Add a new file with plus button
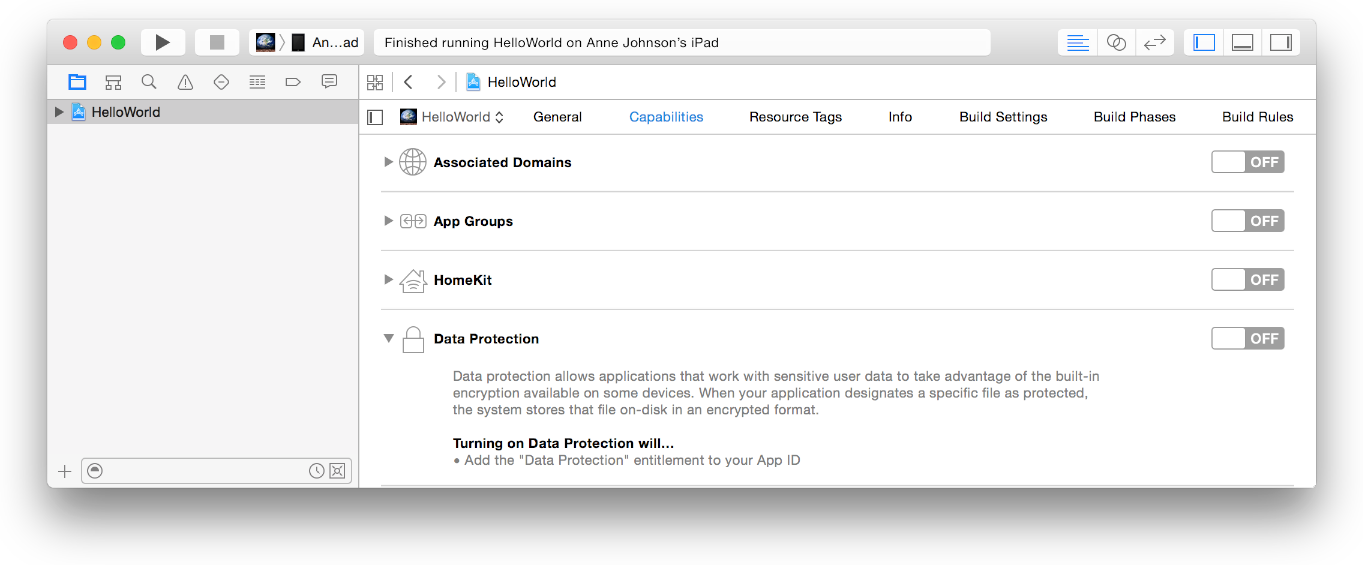Viewport: 1363px width, 565px height. (x=65, y=471)
